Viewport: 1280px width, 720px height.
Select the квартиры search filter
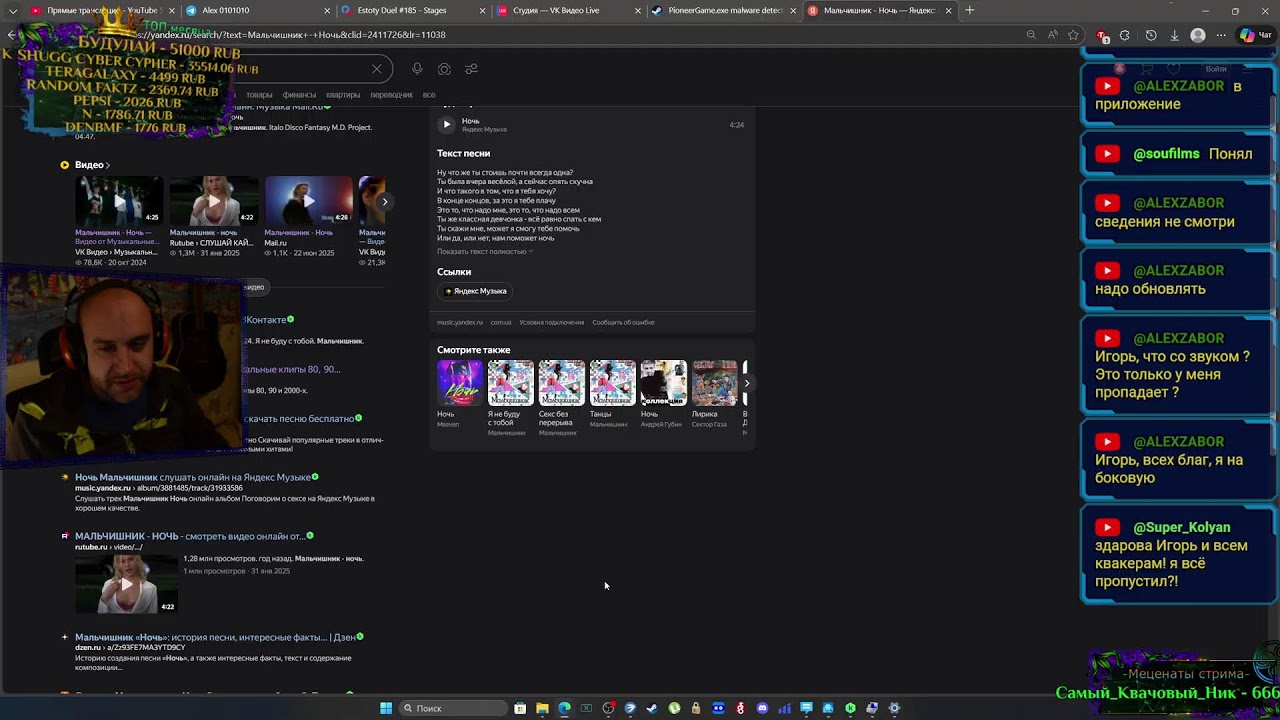343,95
